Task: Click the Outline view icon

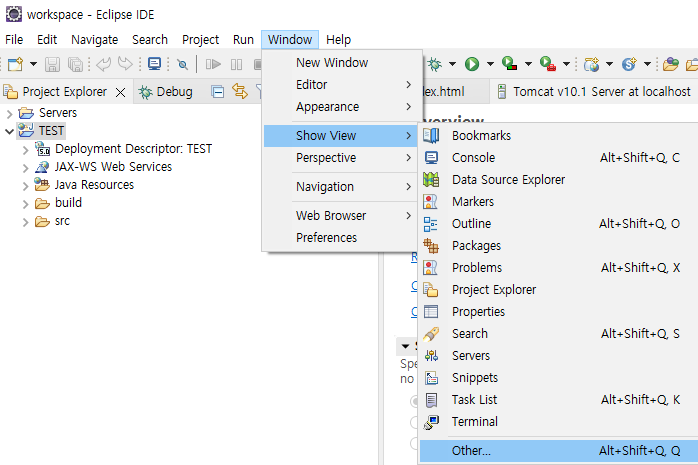Action: tap(430, 224)
